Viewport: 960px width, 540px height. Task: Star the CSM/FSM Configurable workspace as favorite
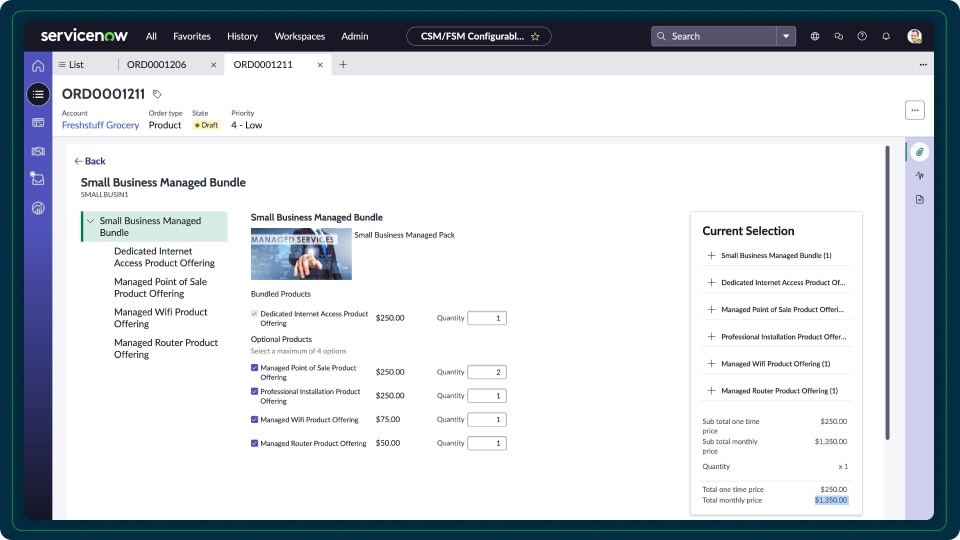[x=535, y=36]
